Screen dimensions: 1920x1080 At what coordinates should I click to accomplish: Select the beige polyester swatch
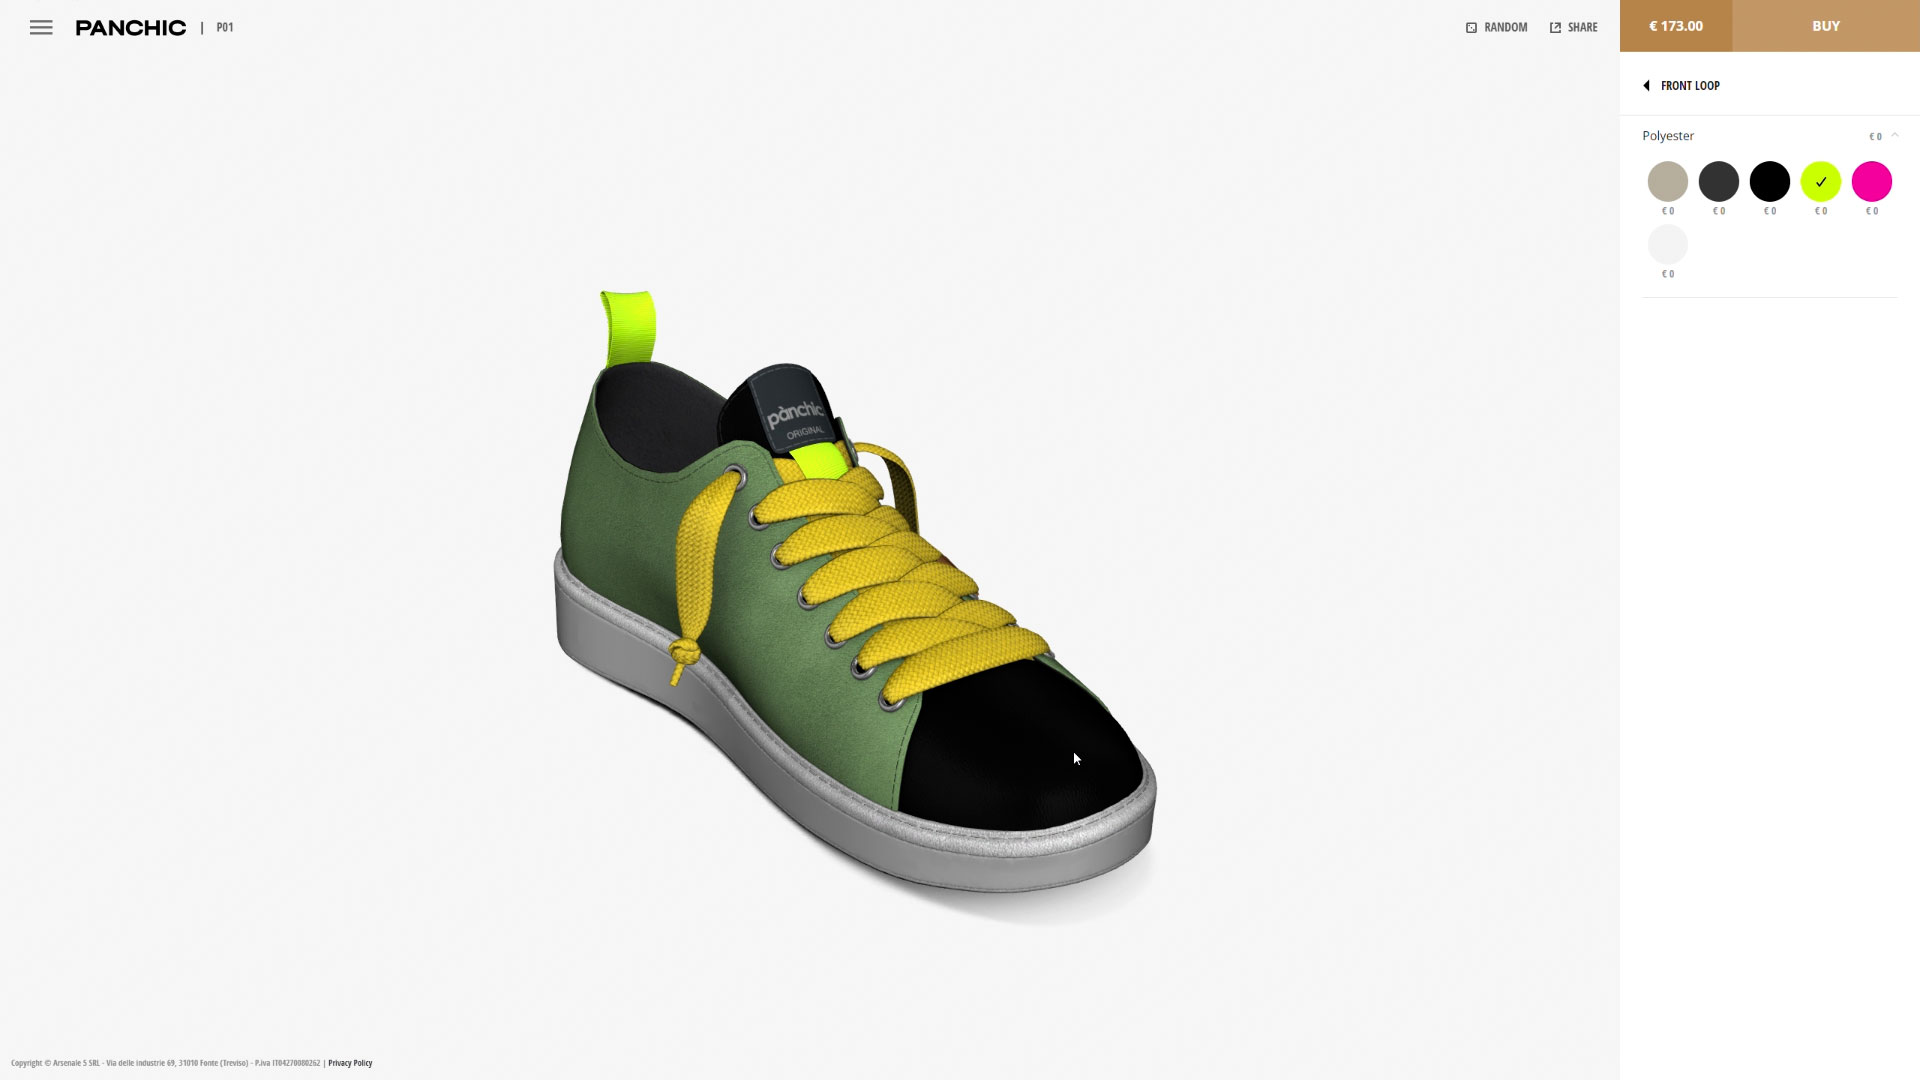pos(1667,182)
